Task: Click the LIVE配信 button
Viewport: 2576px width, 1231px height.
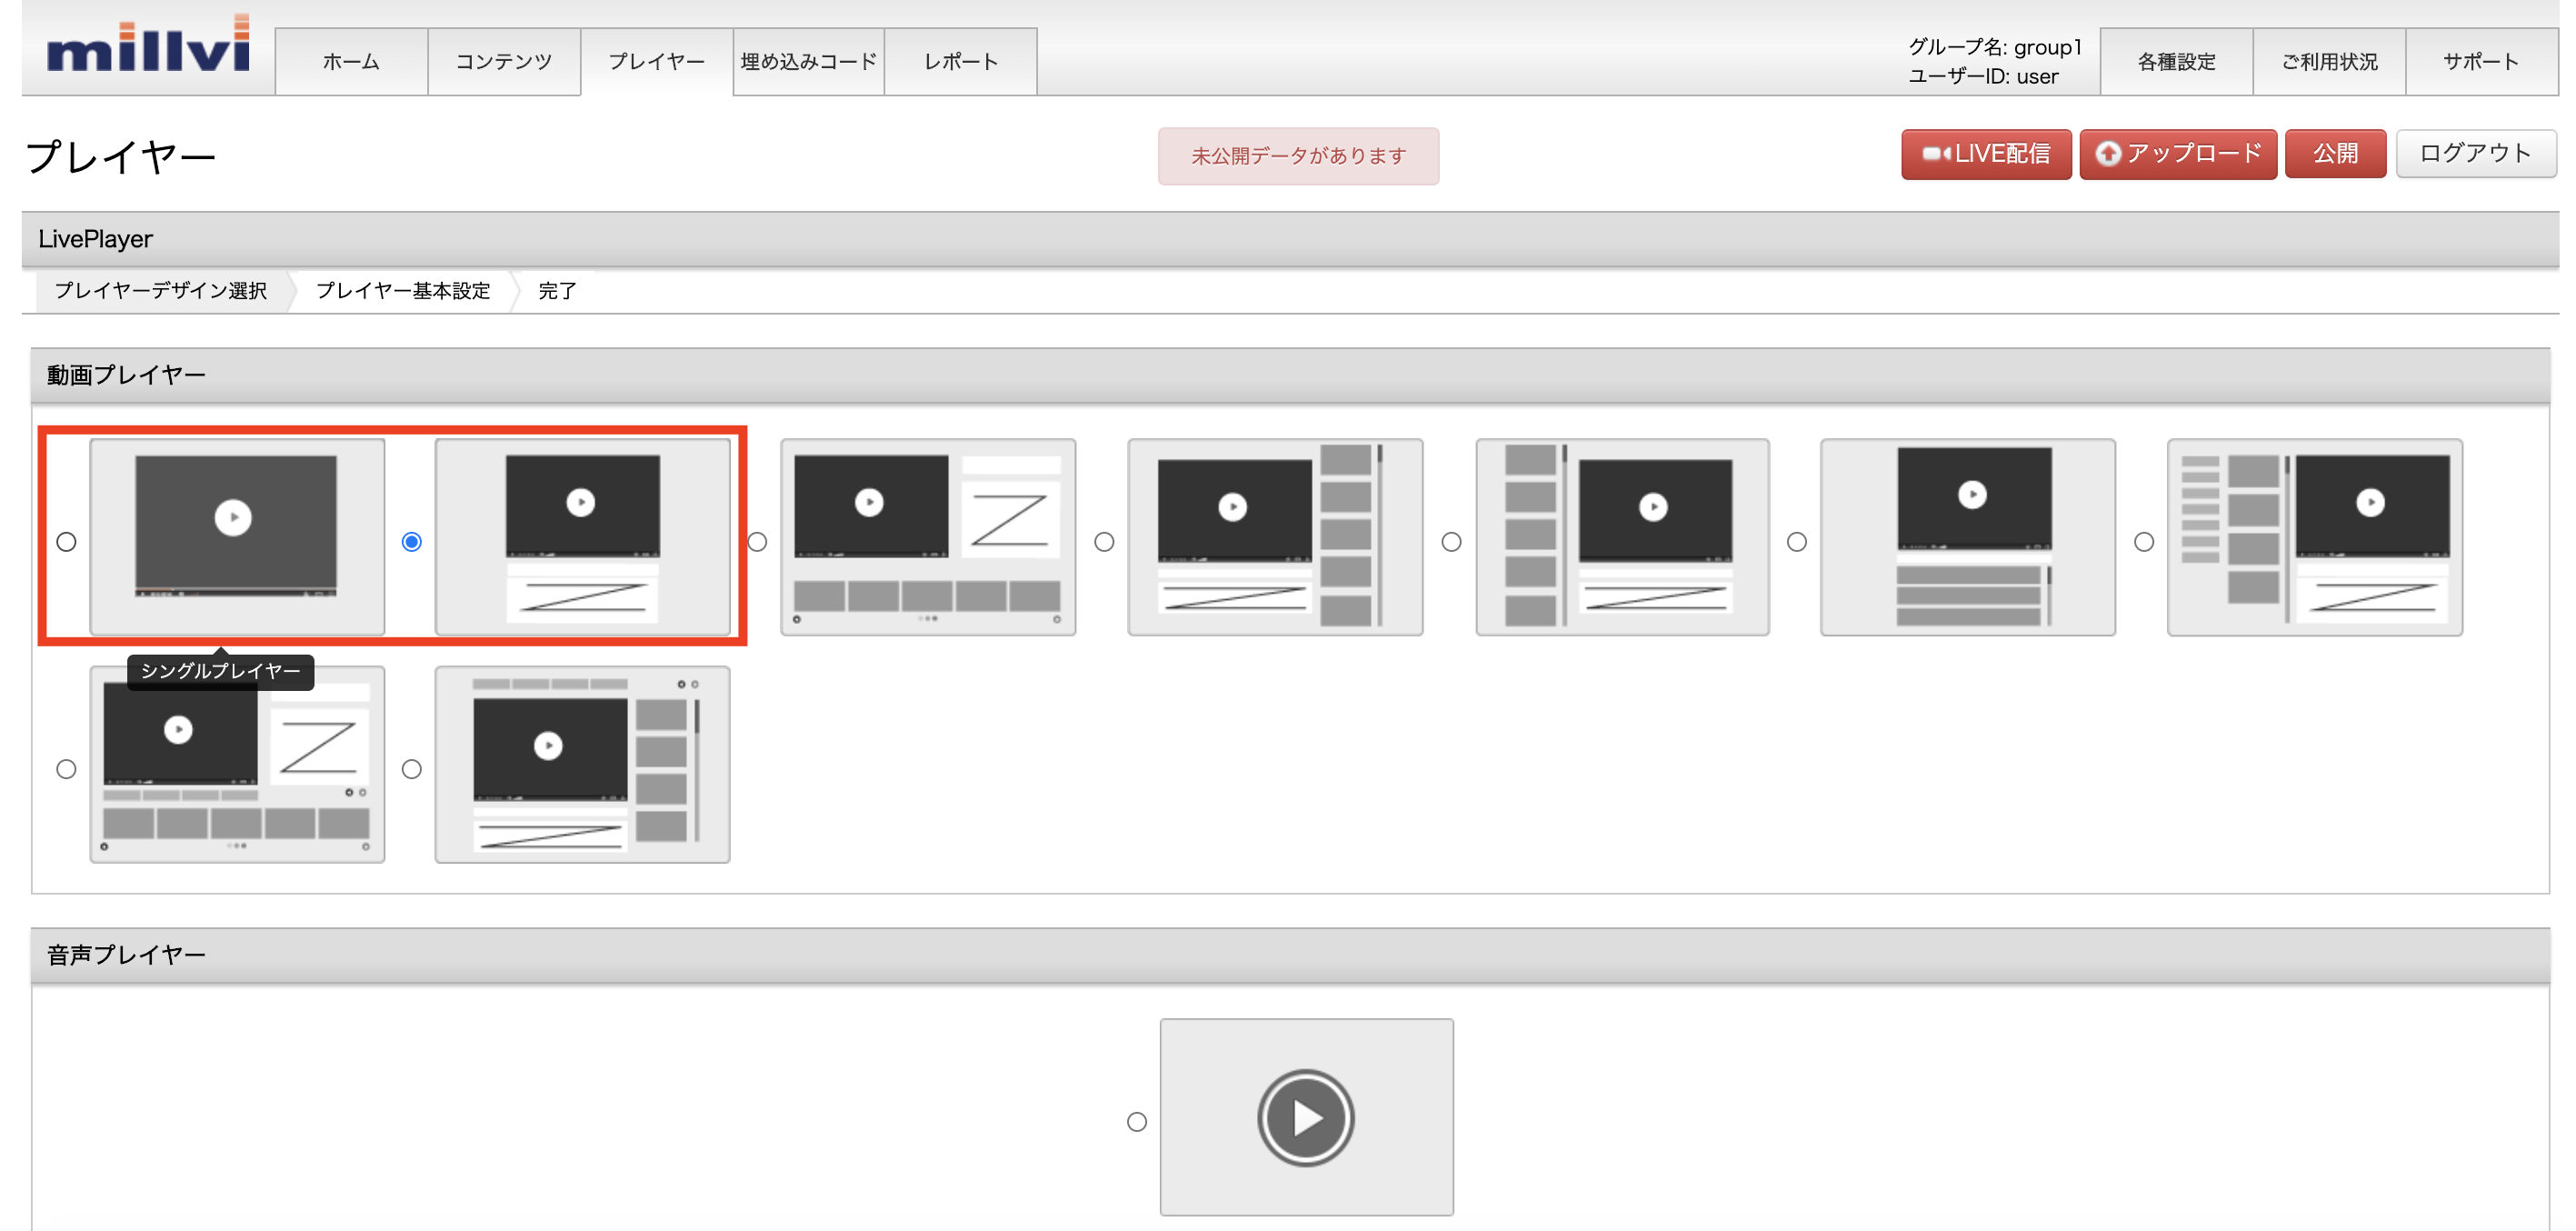Action: 1986,154
